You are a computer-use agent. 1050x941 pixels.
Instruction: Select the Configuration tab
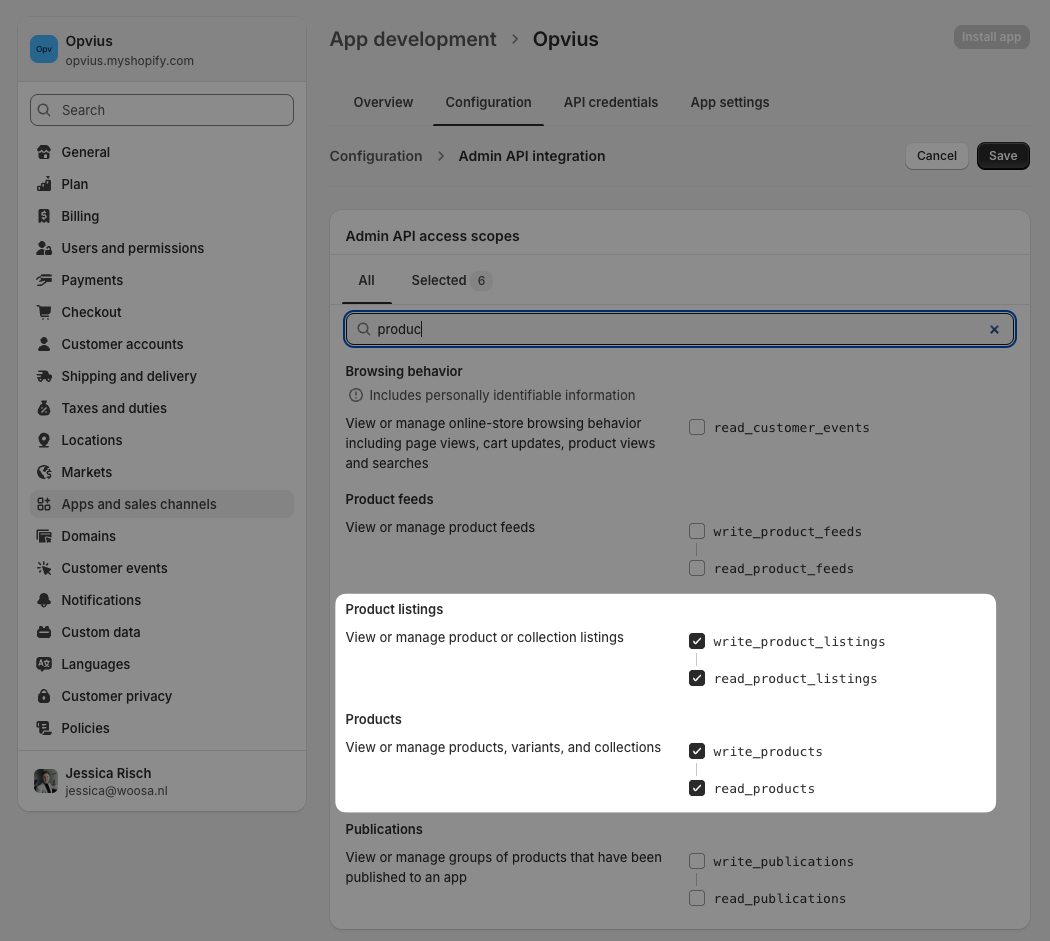(488, 102)
